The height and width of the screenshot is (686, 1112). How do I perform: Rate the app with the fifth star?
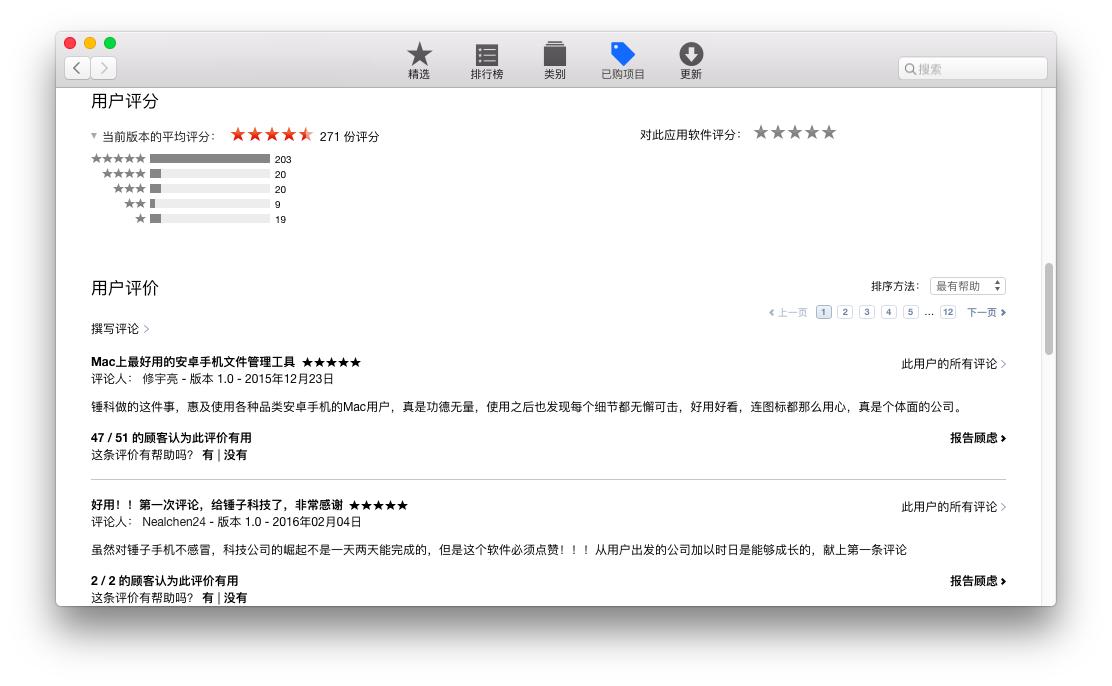(x=829, y=131)
